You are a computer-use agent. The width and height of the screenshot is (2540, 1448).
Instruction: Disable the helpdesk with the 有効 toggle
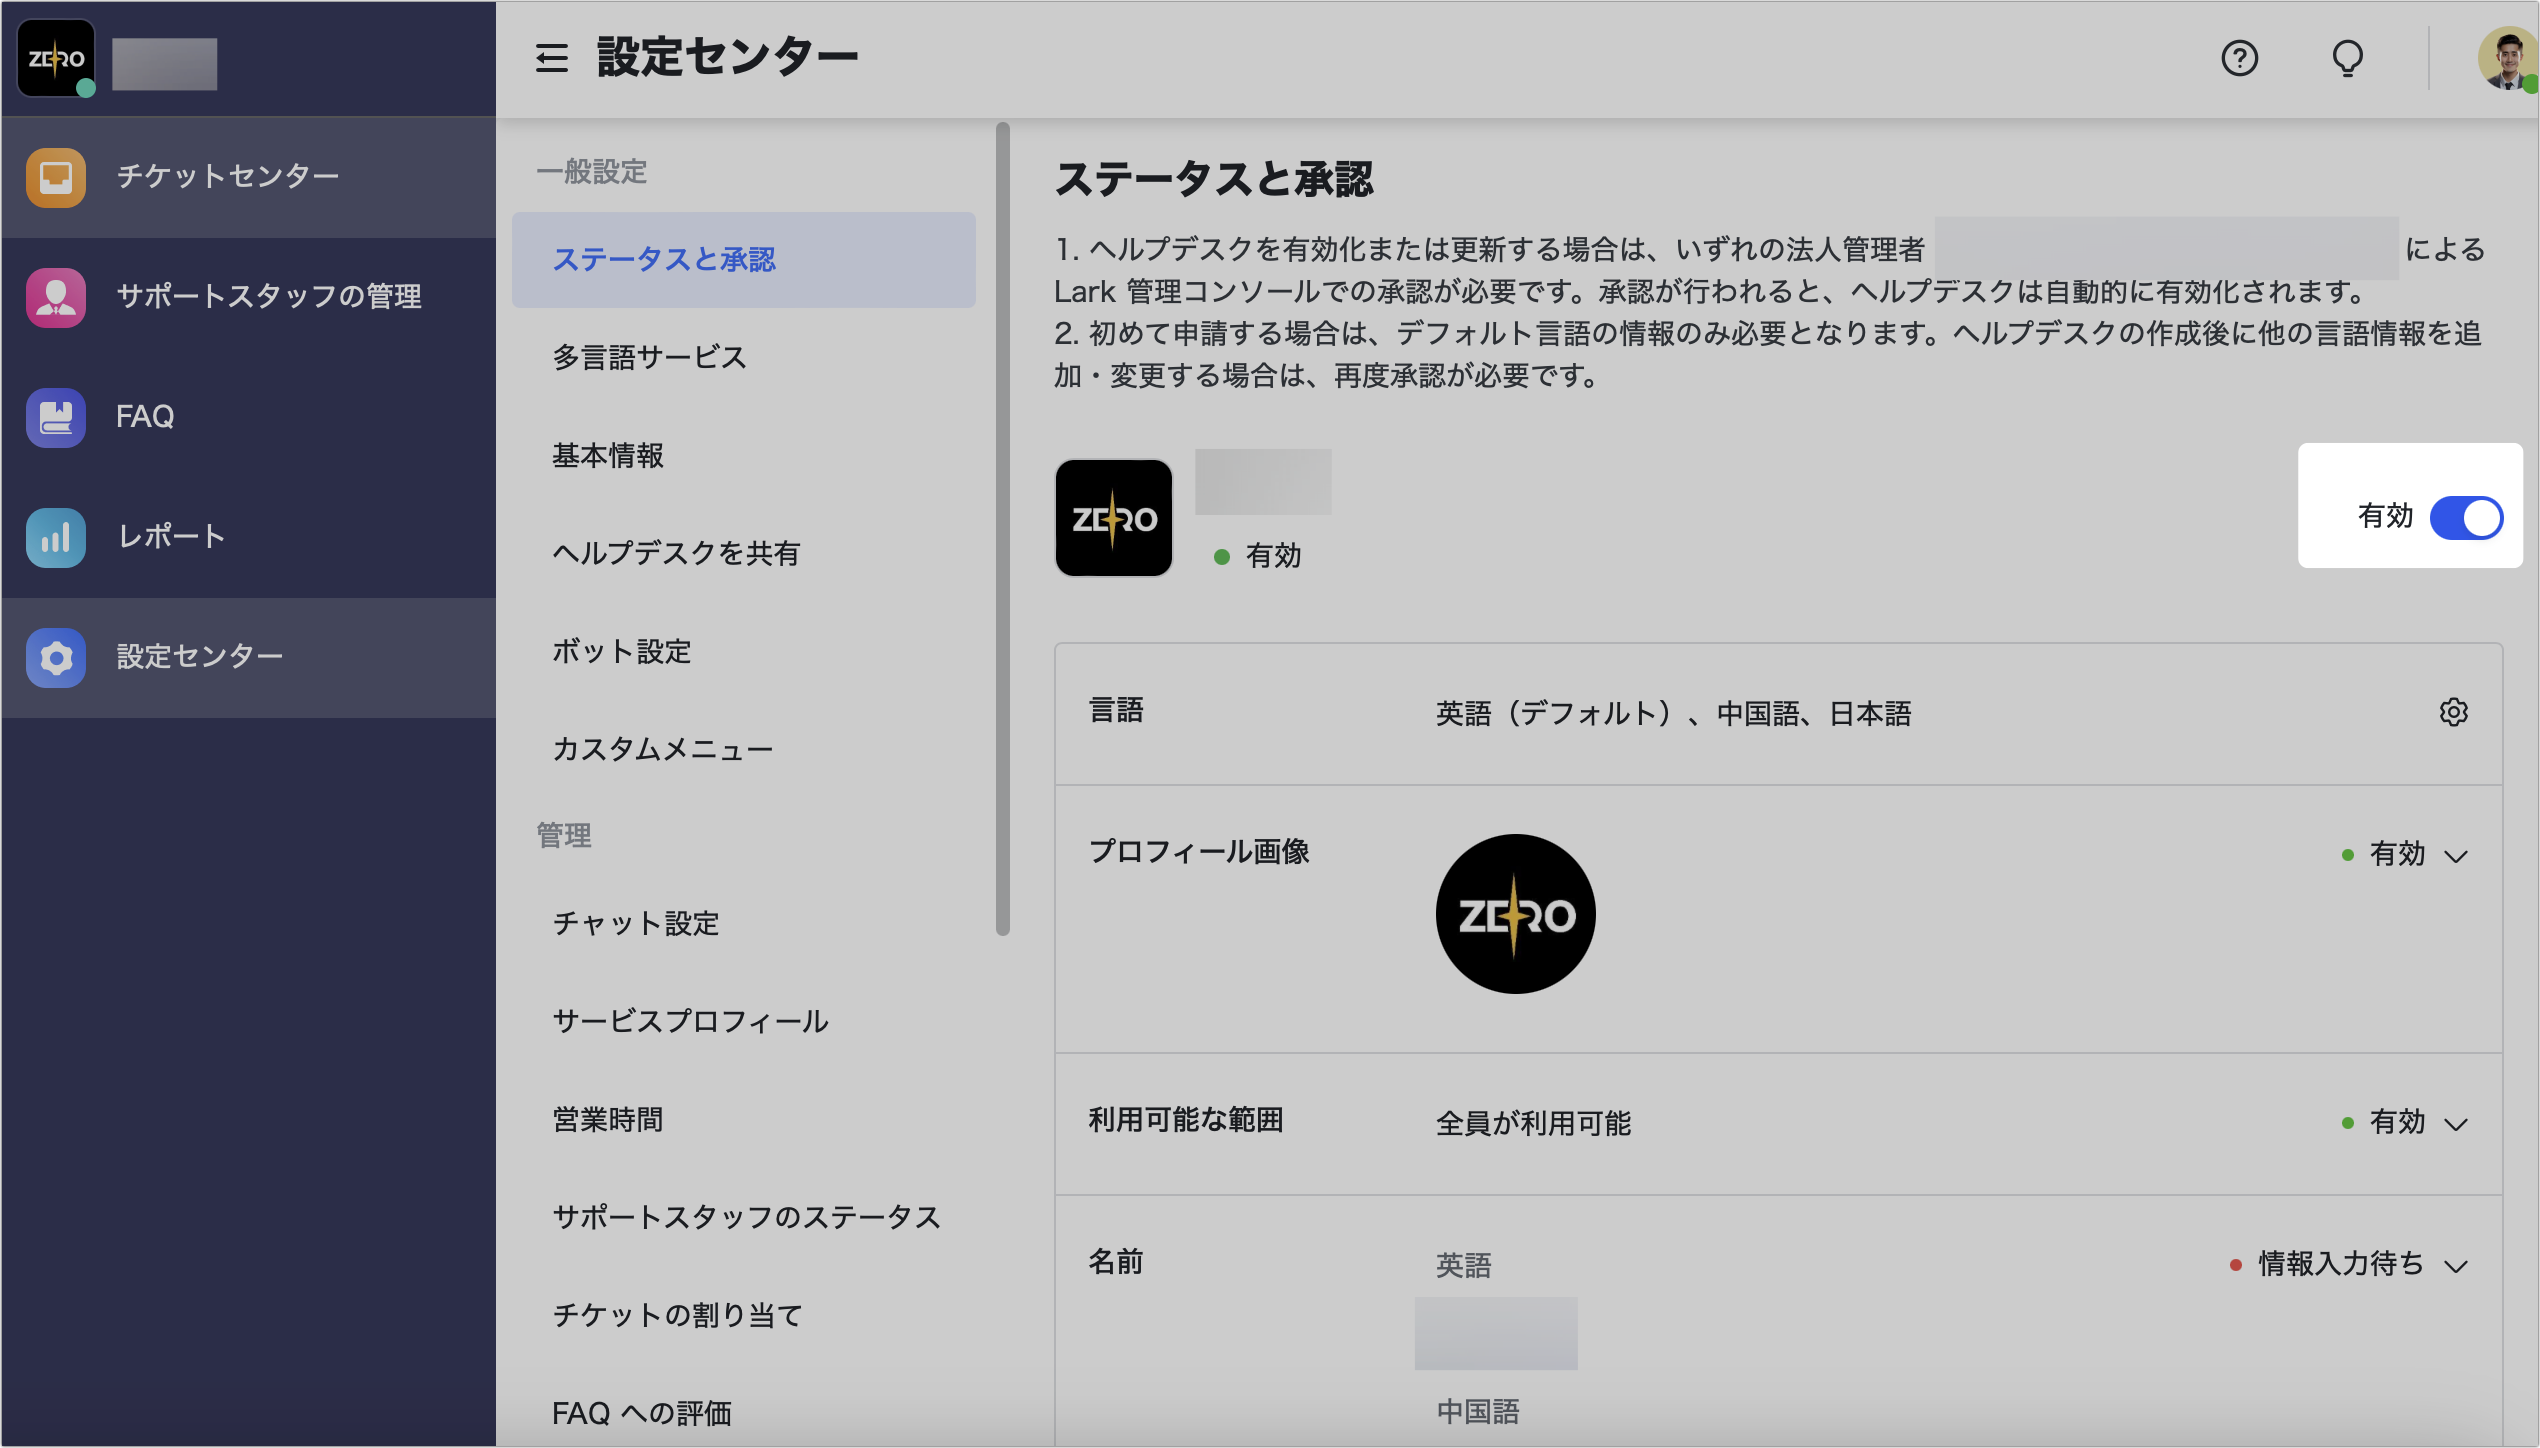coord(2466,517)
